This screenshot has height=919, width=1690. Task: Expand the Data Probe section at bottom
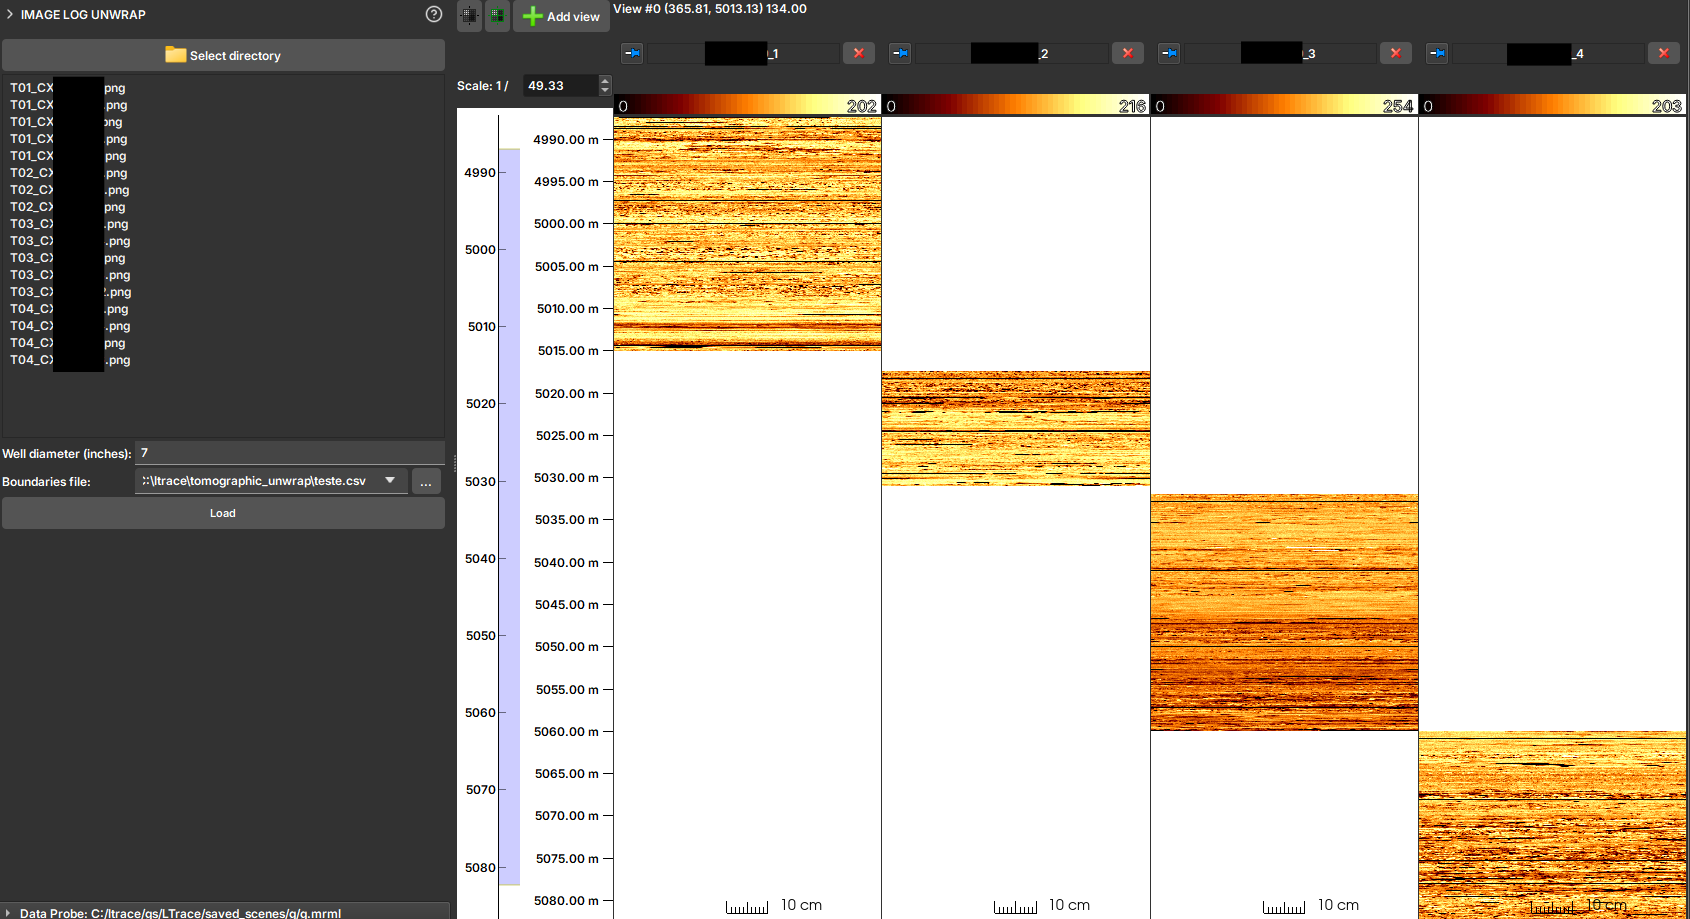(7, 912)
